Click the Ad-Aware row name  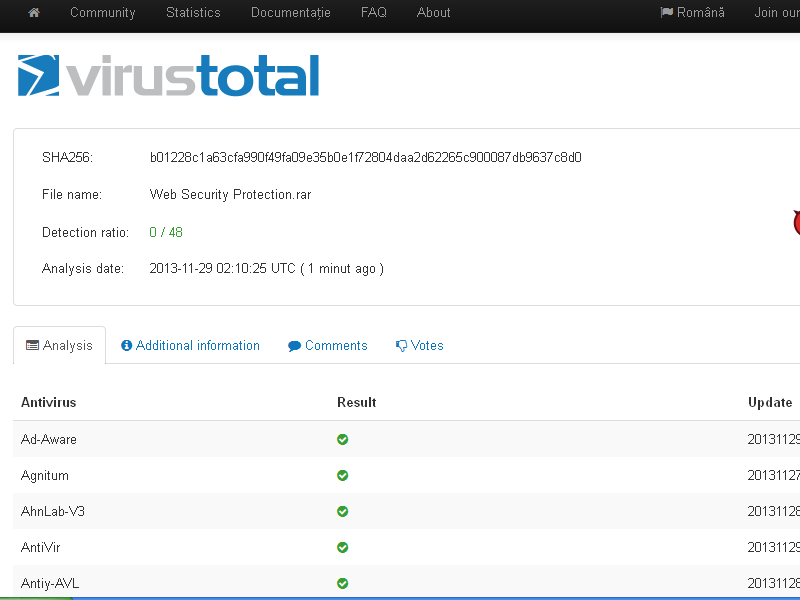pyautogui.click(x=48, y=439)
